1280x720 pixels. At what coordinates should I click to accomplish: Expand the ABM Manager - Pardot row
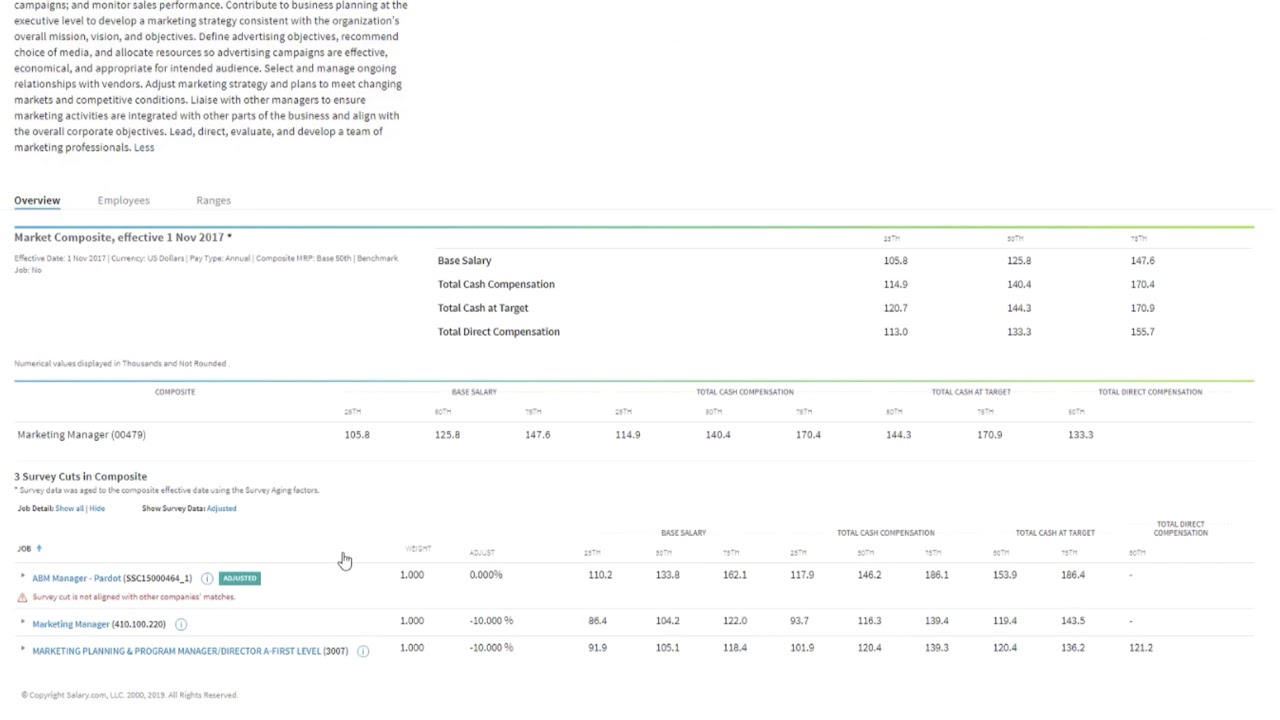click(23, 576)
